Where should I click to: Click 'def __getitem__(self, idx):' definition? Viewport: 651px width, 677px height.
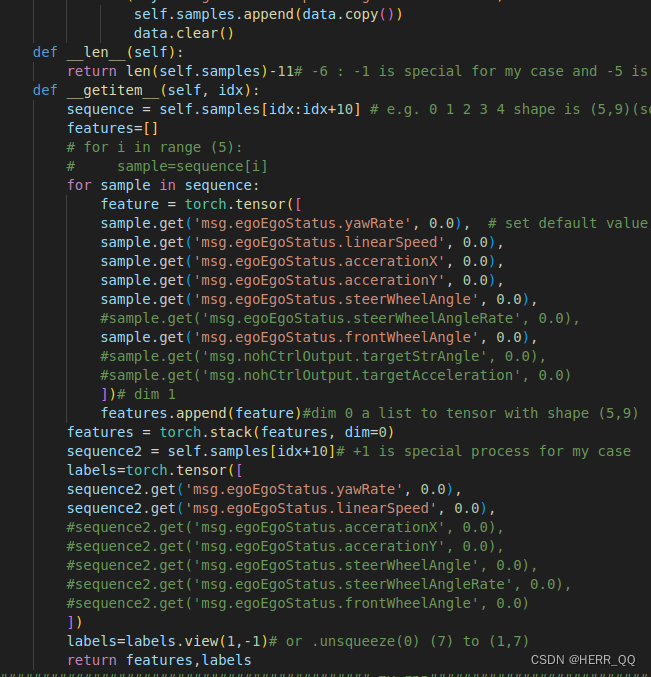pyautogui.click(x=146, y=90)
